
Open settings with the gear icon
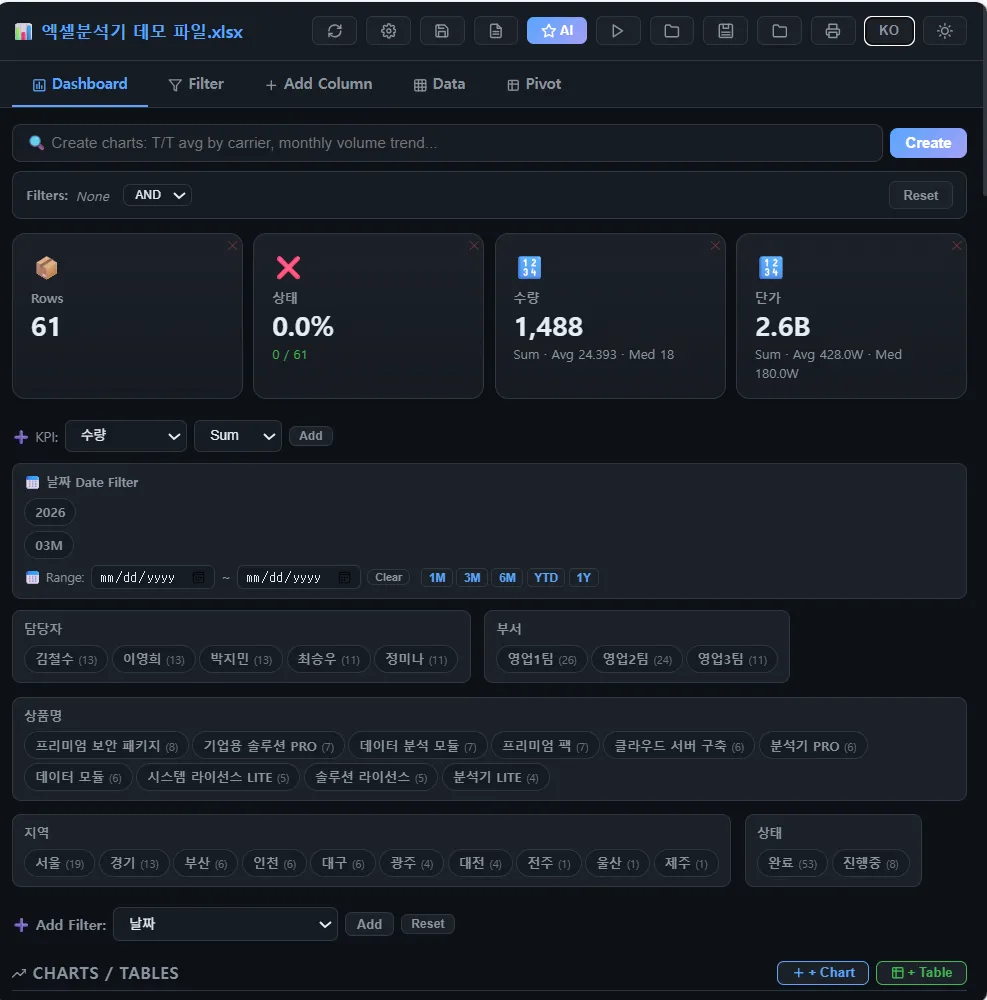[388, 31]
